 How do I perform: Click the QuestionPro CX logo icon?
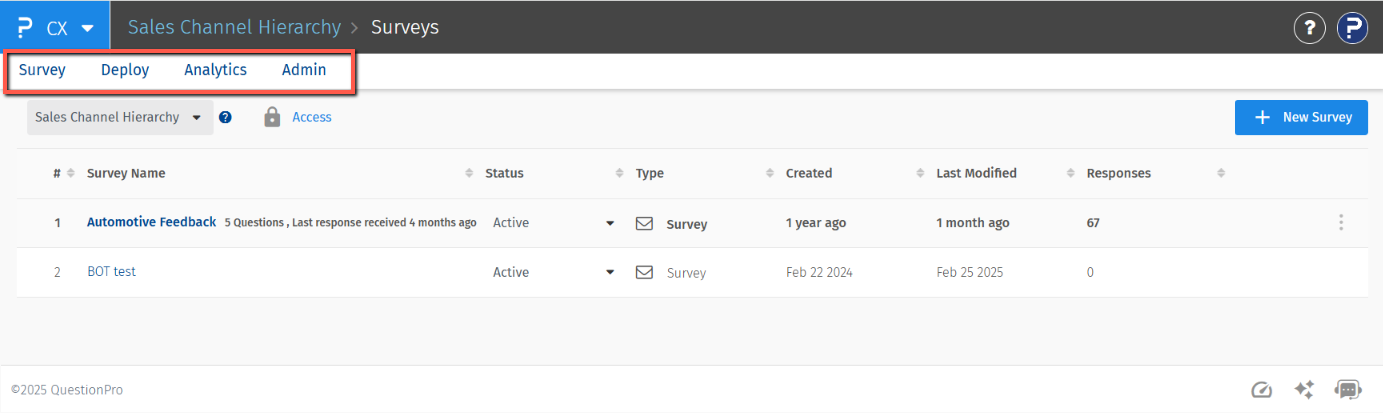point(25,27)
